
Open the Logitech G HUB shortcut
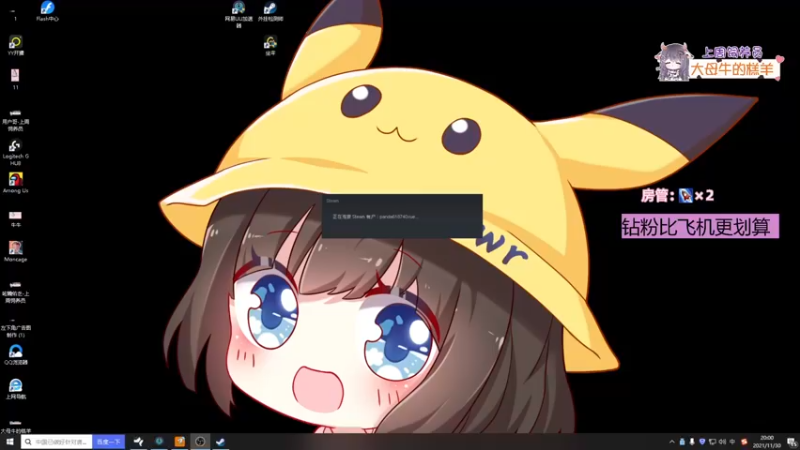click(x=15, y=153)
